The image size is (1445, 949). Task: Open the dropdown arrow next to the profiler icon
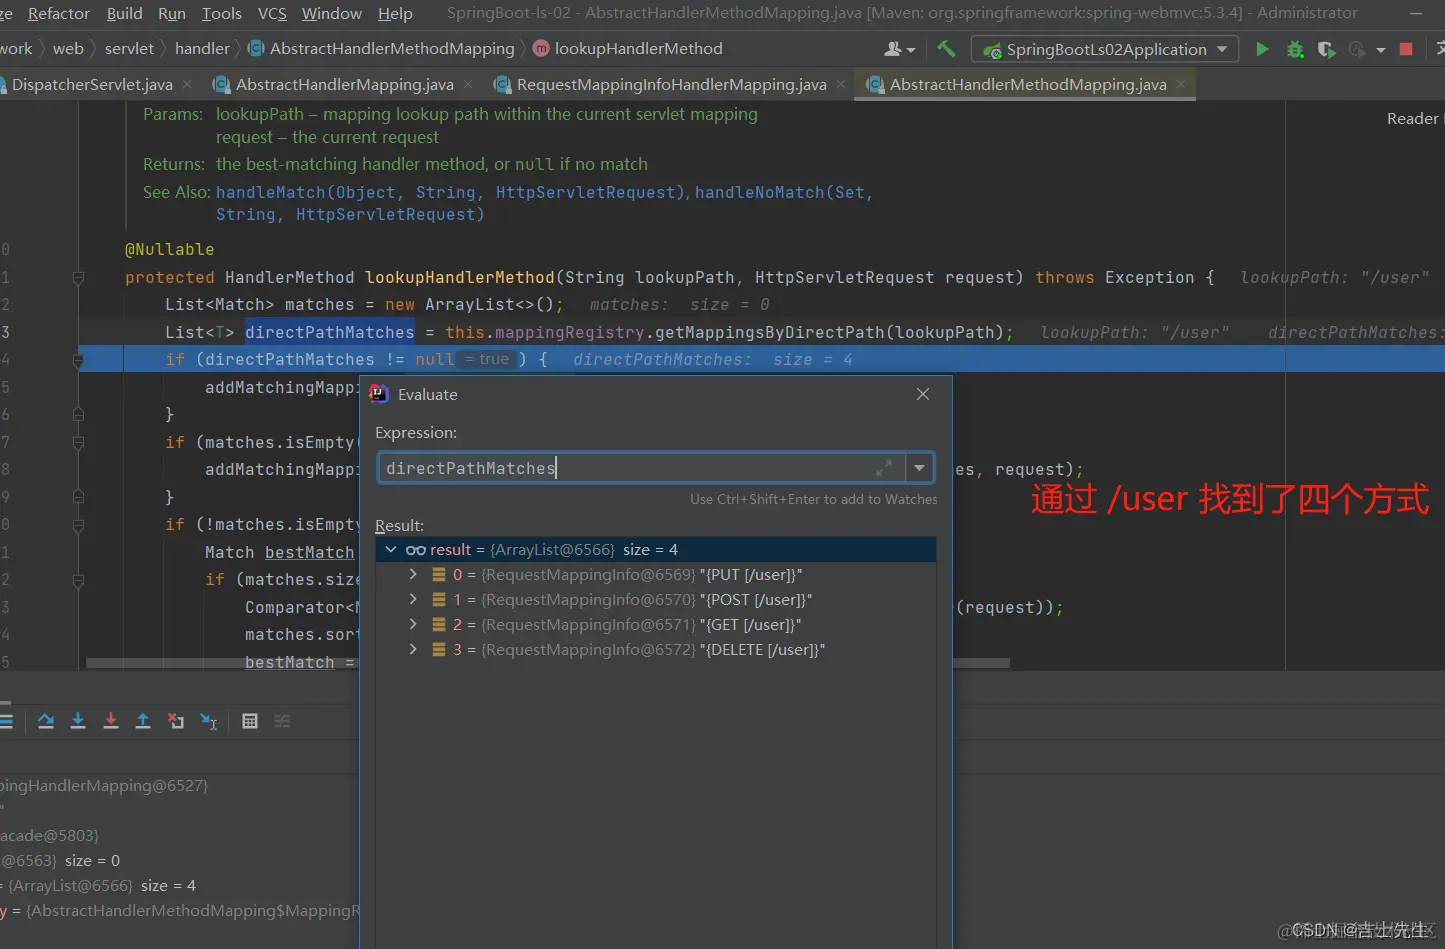[1381, 50]
